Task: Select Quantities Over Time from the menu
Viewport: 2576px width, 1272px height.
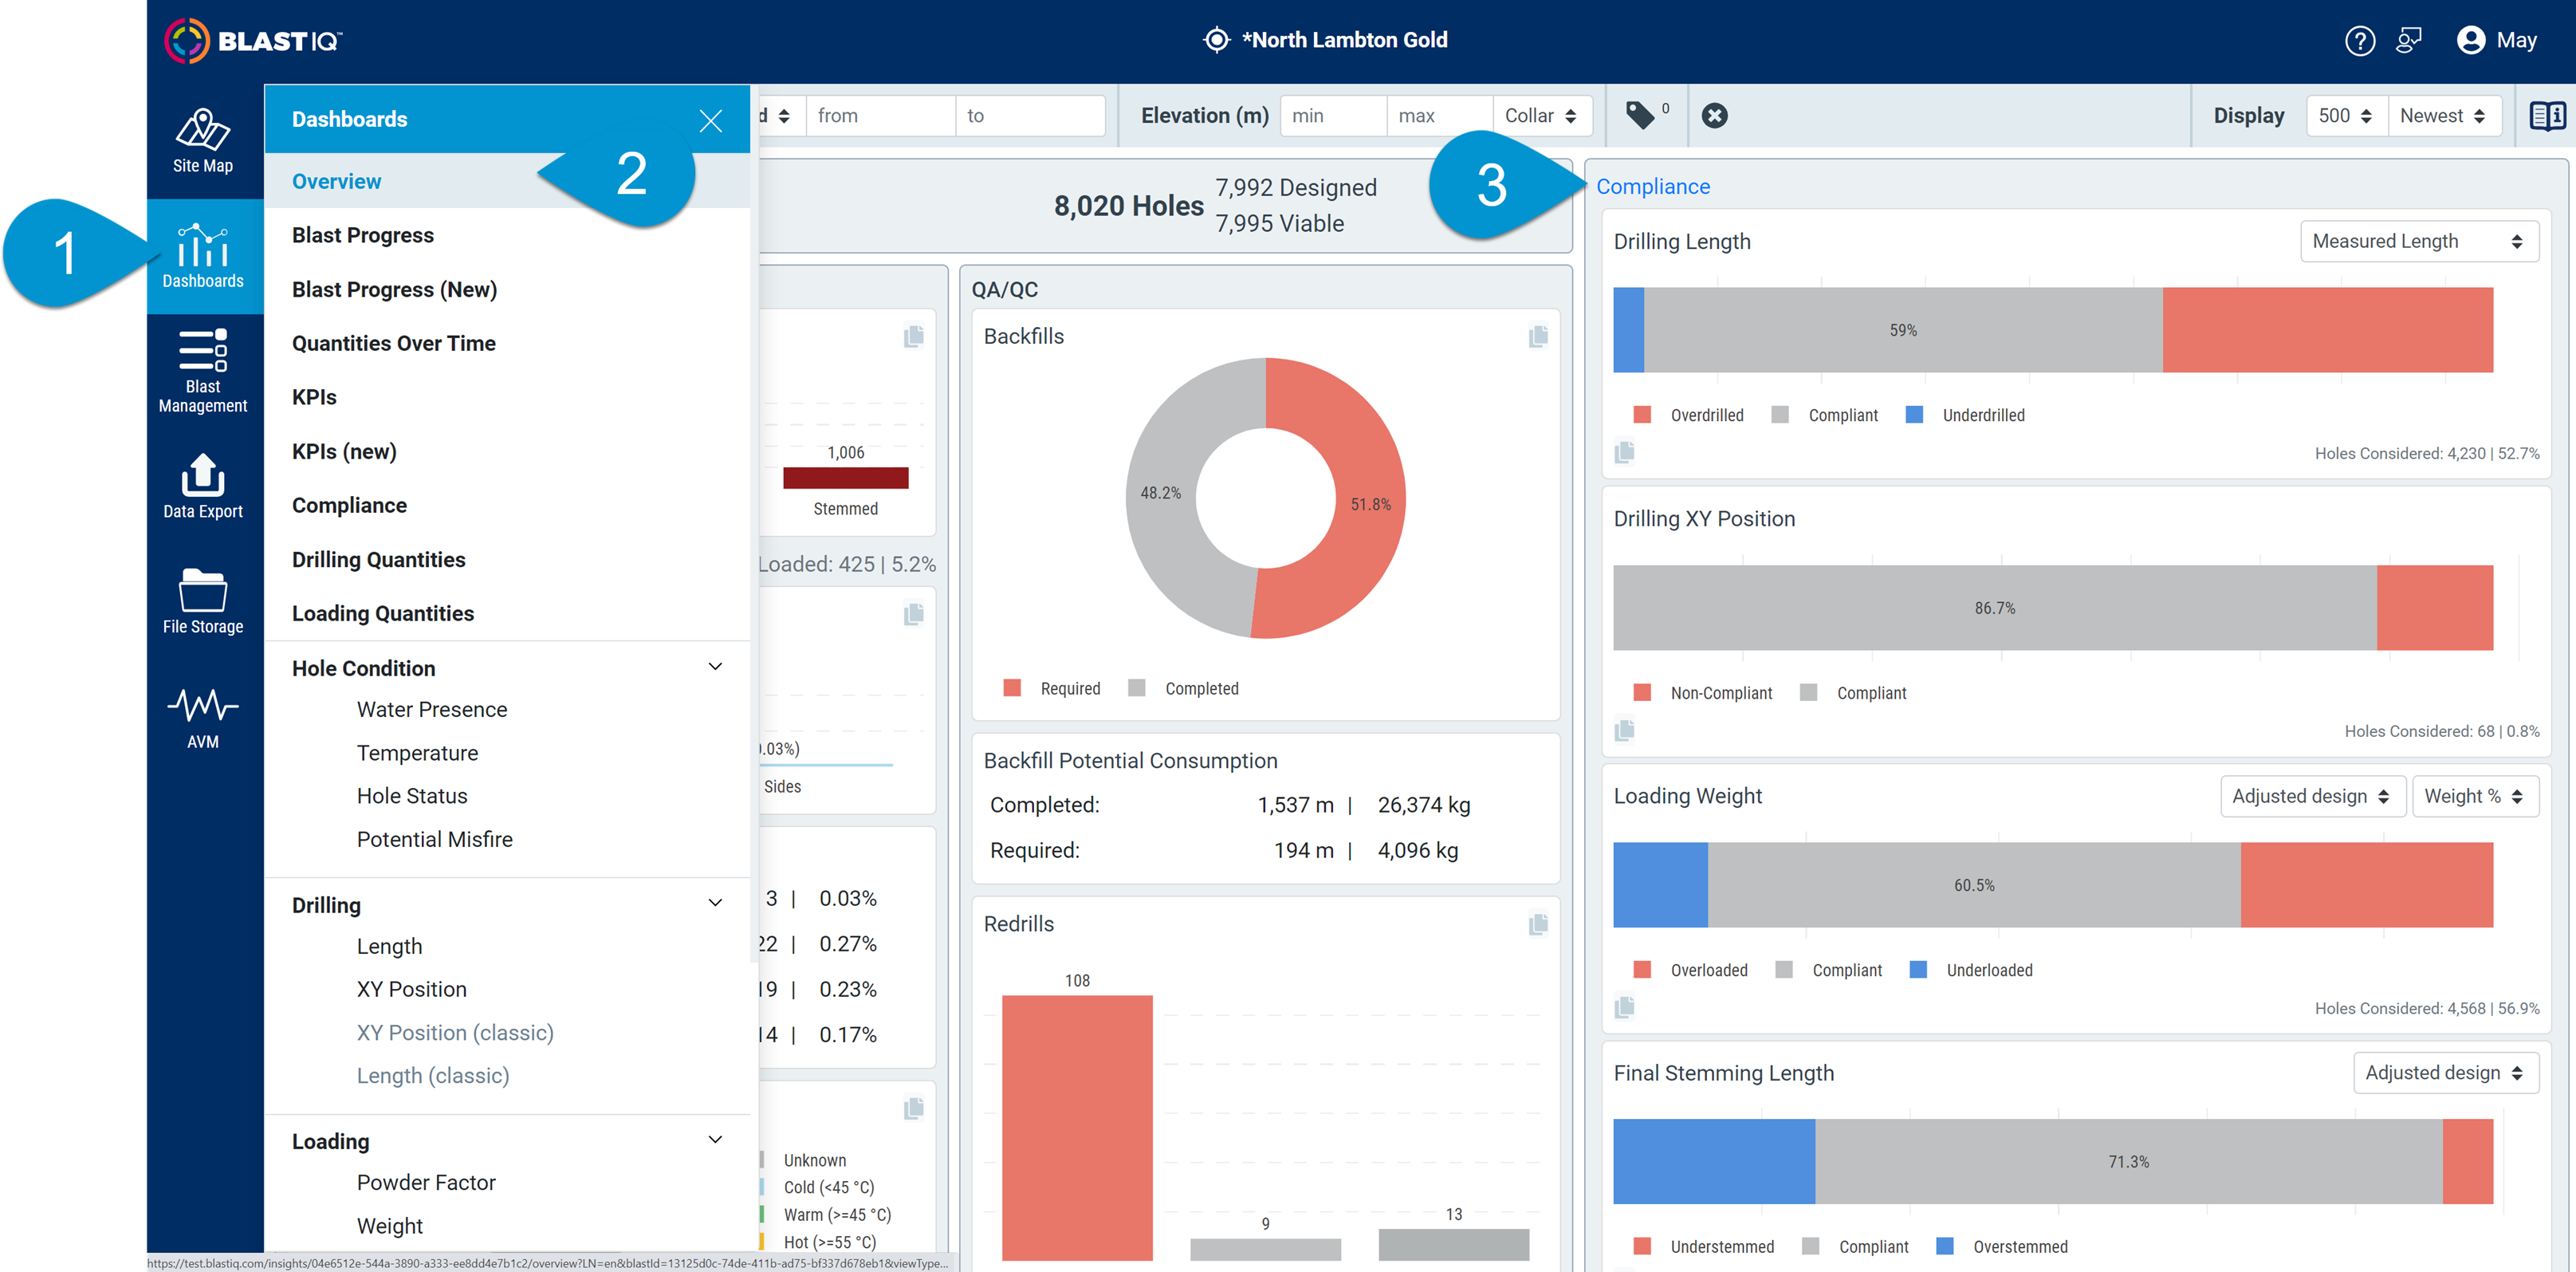Action: coord(393,343)
